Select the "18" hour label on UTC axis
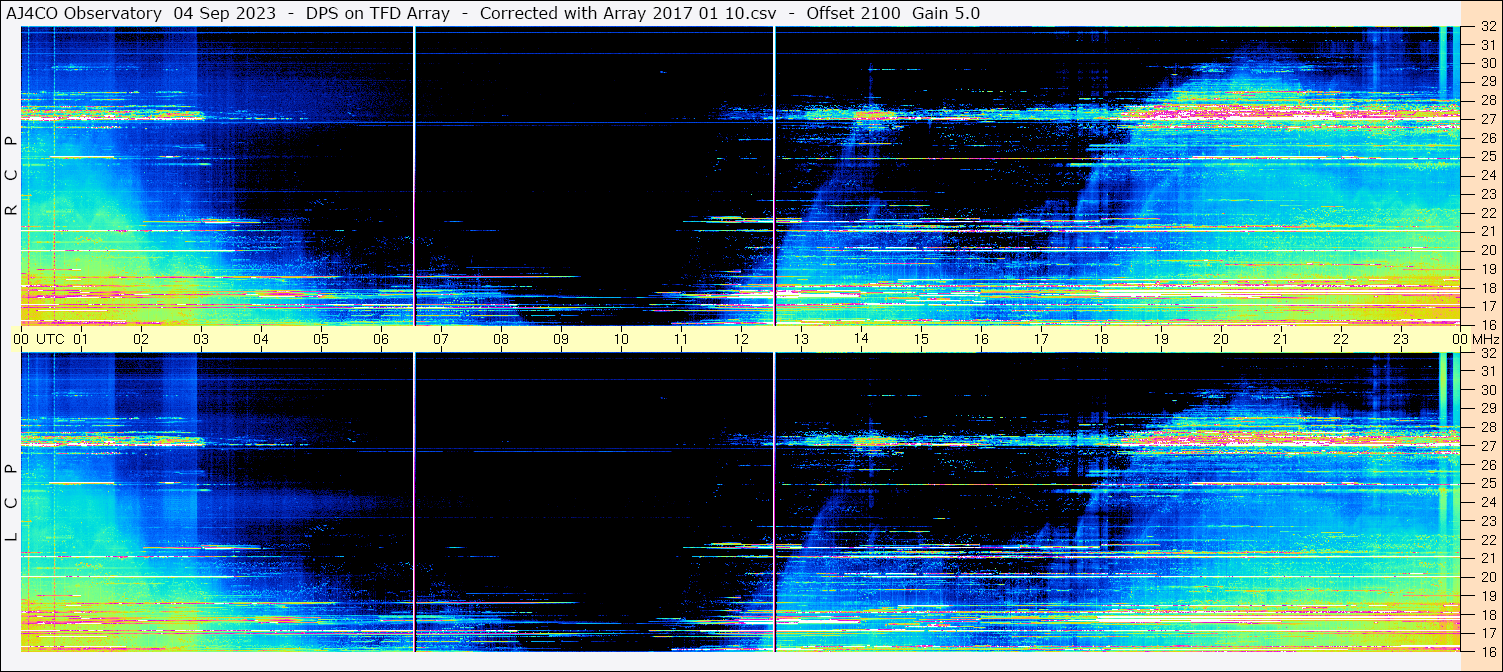This screenshot has width=1503, height=672. [1101, 339]
